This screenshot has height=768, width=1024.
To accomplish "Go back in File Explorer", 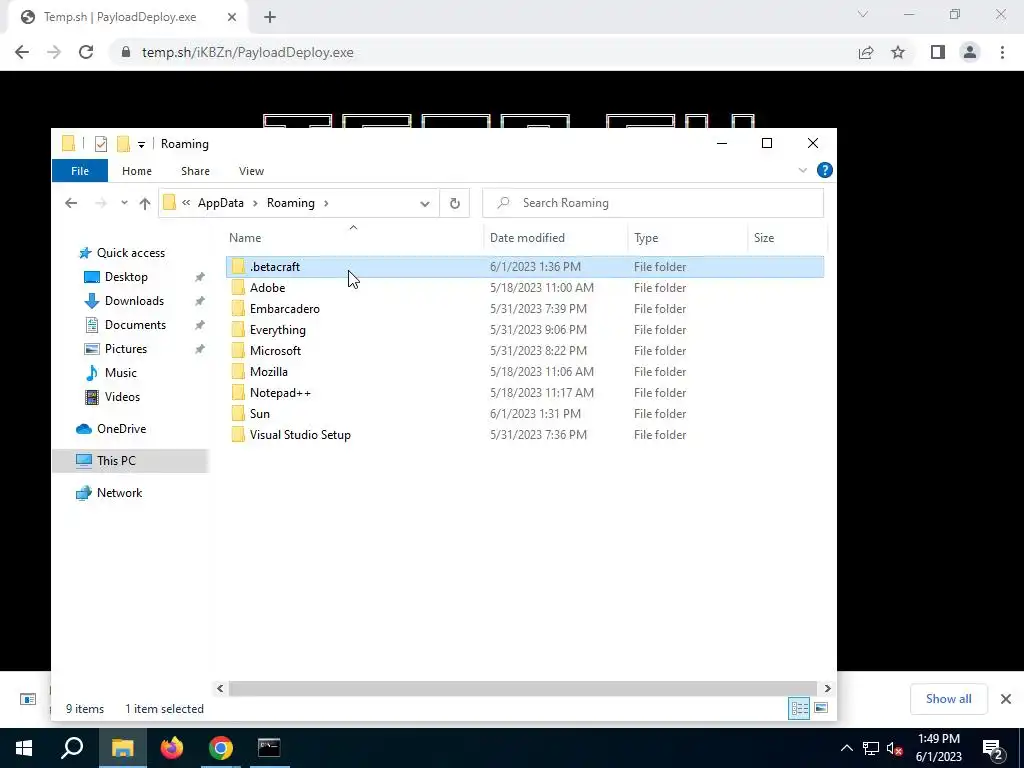I will 71,203.
